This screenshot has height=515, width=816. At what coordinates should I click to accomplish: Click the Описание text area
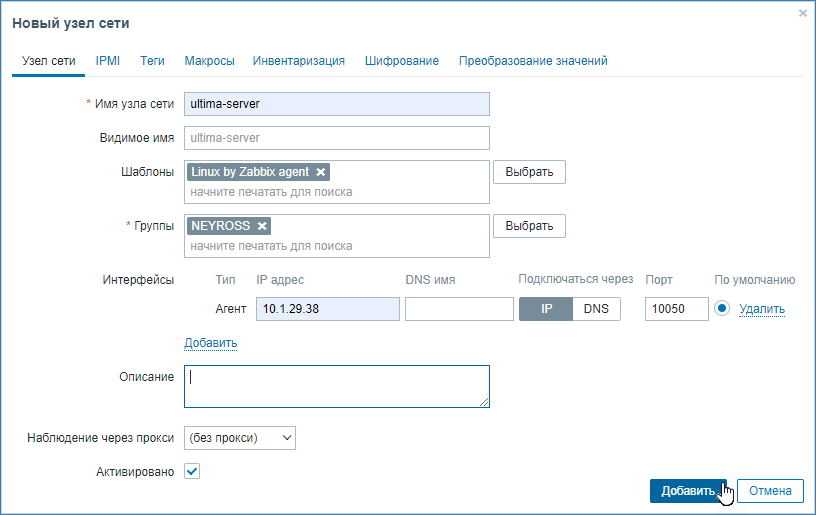coord(336,386)
